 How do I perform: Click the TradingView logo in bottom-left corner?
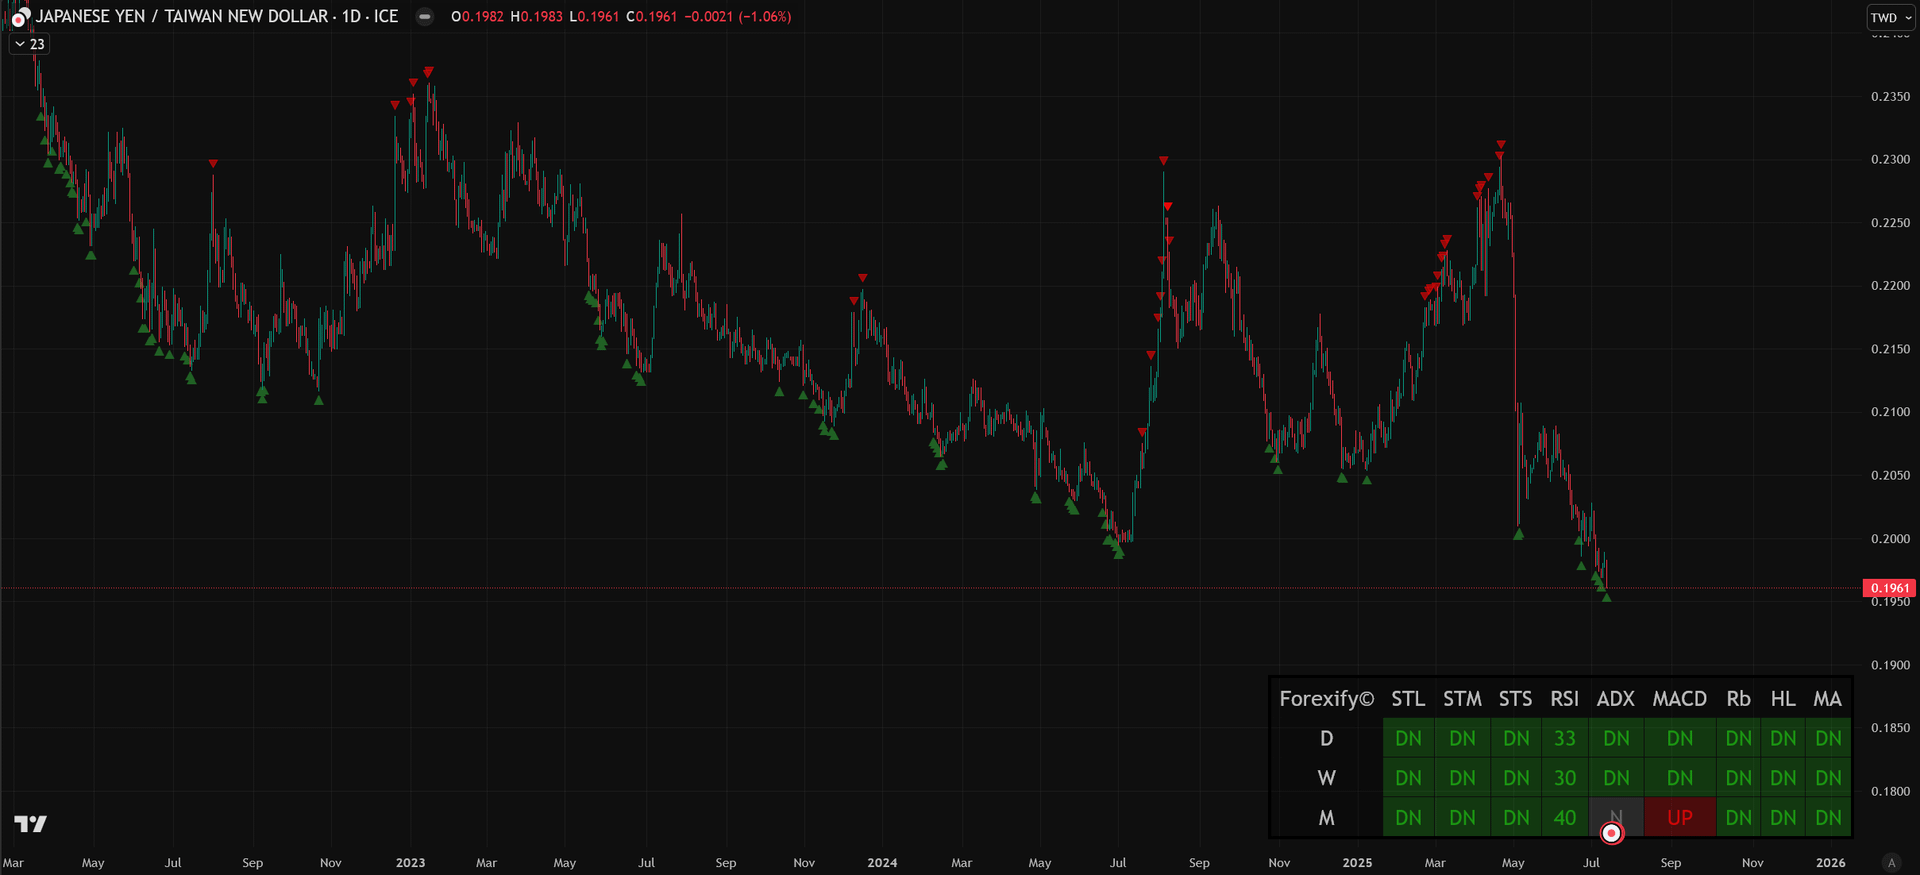coord(30,824)
